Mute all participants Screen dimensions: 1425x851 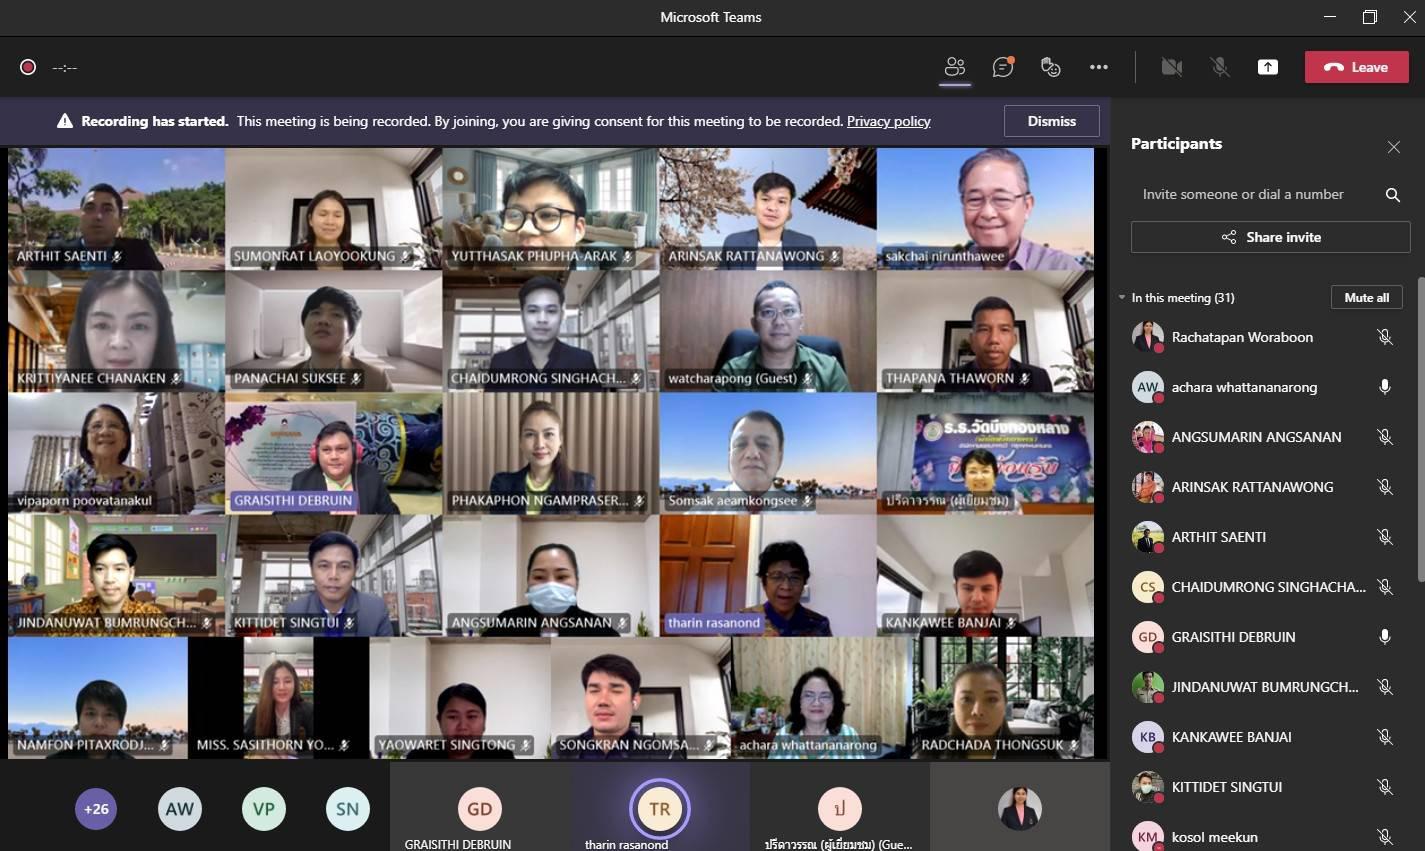(1366, 298)
